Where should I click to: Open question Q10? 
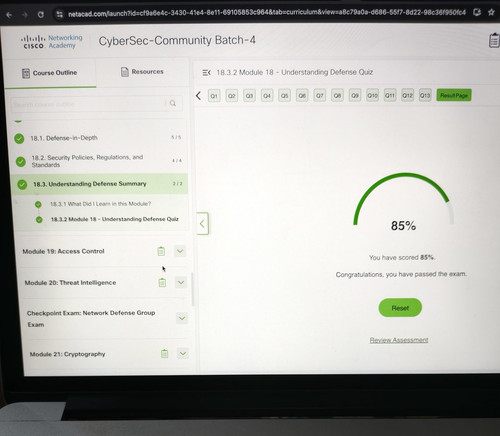[372, 96]
